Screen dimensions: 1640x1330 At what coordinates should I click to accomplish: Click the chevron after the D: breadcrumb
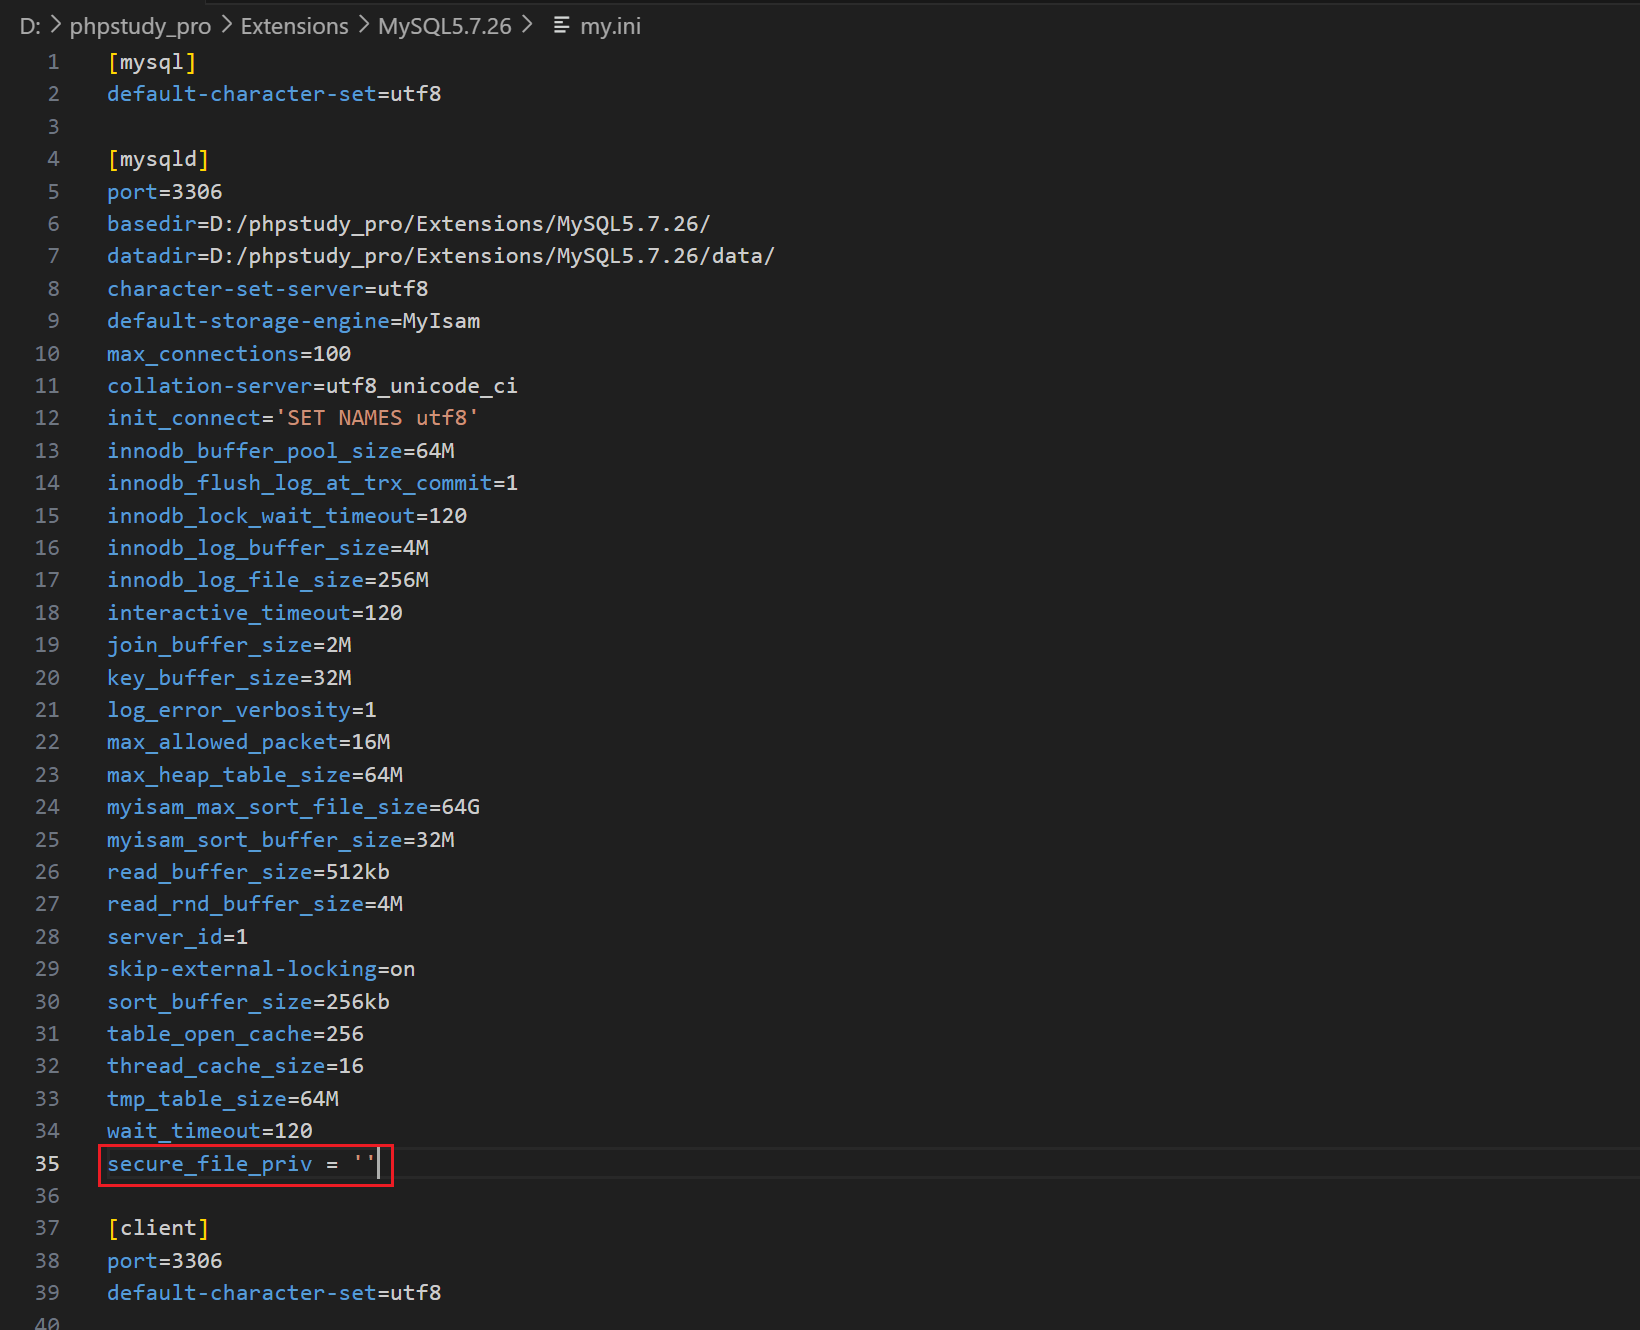(x=56, y=26)
